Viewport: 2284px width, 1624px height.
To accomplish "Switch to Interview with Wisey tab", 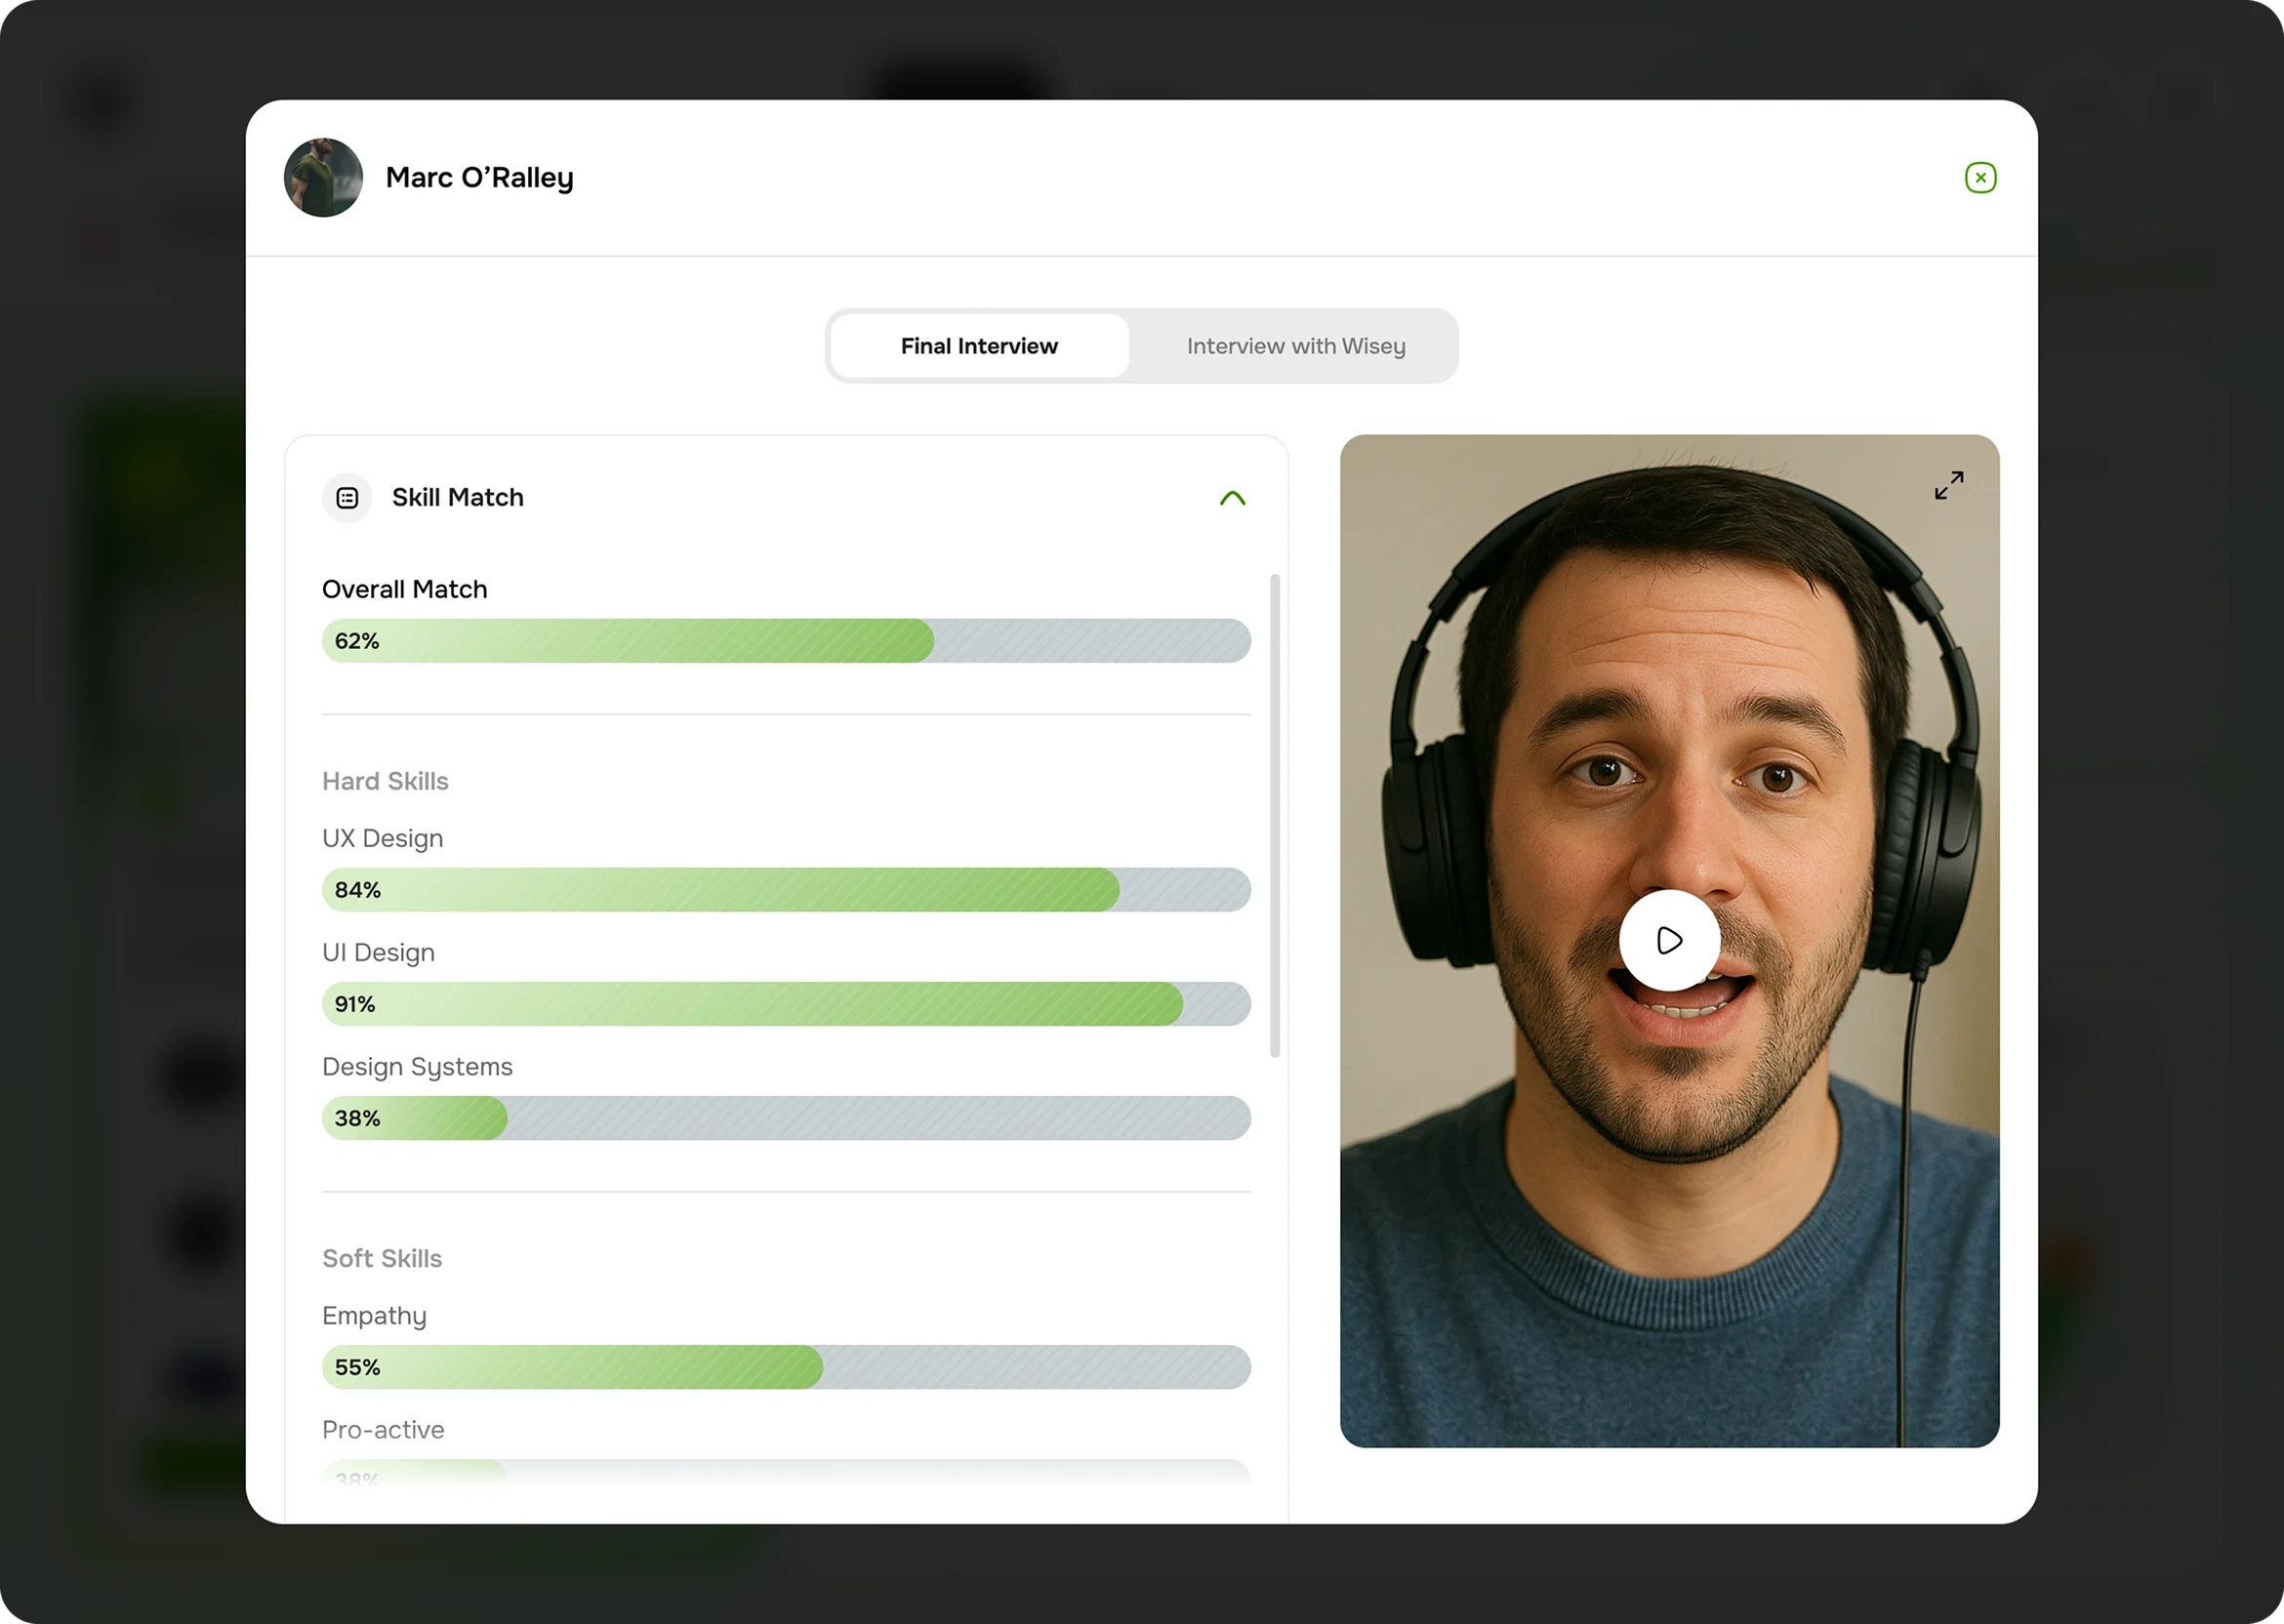I will [x=1295, y=346].
